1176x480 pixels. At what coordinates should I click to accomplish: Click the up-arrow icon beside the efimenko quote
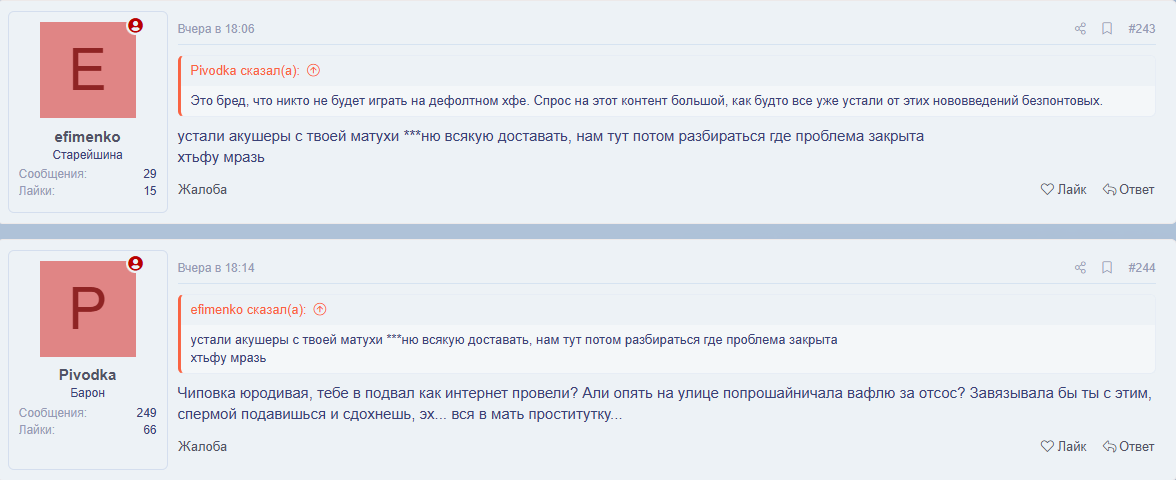pos(320,309)
